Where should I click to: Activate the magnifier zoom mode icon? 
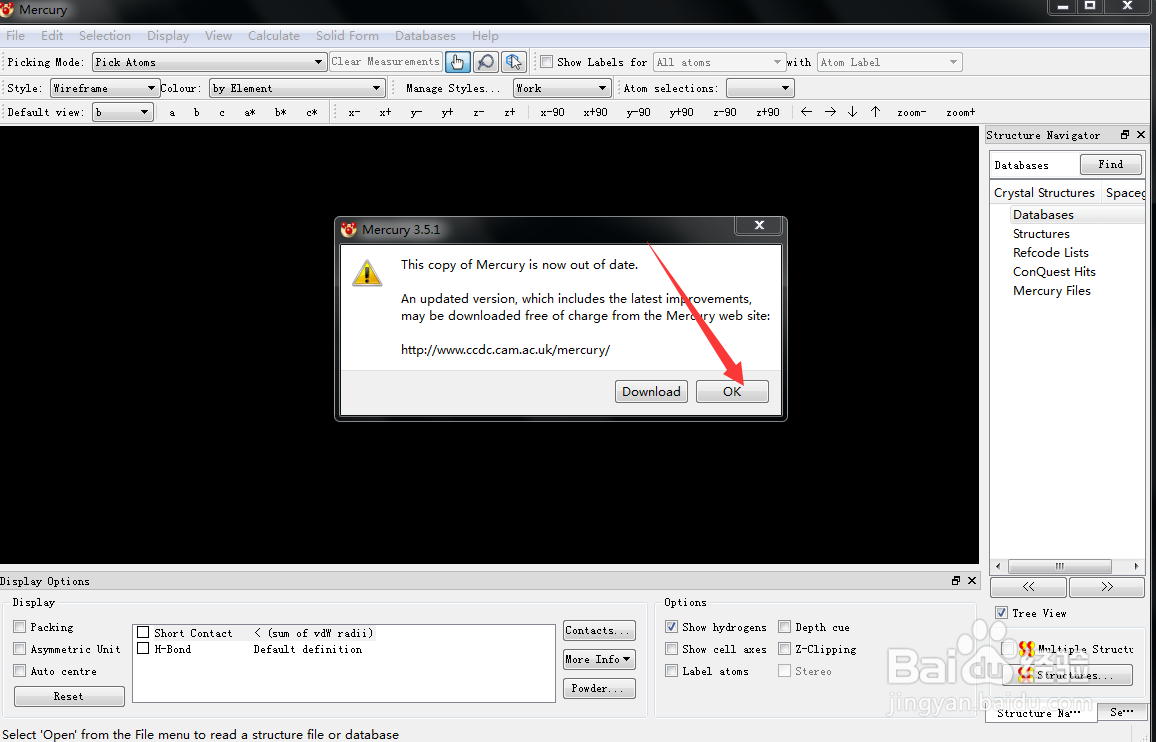tap(485, 62)
